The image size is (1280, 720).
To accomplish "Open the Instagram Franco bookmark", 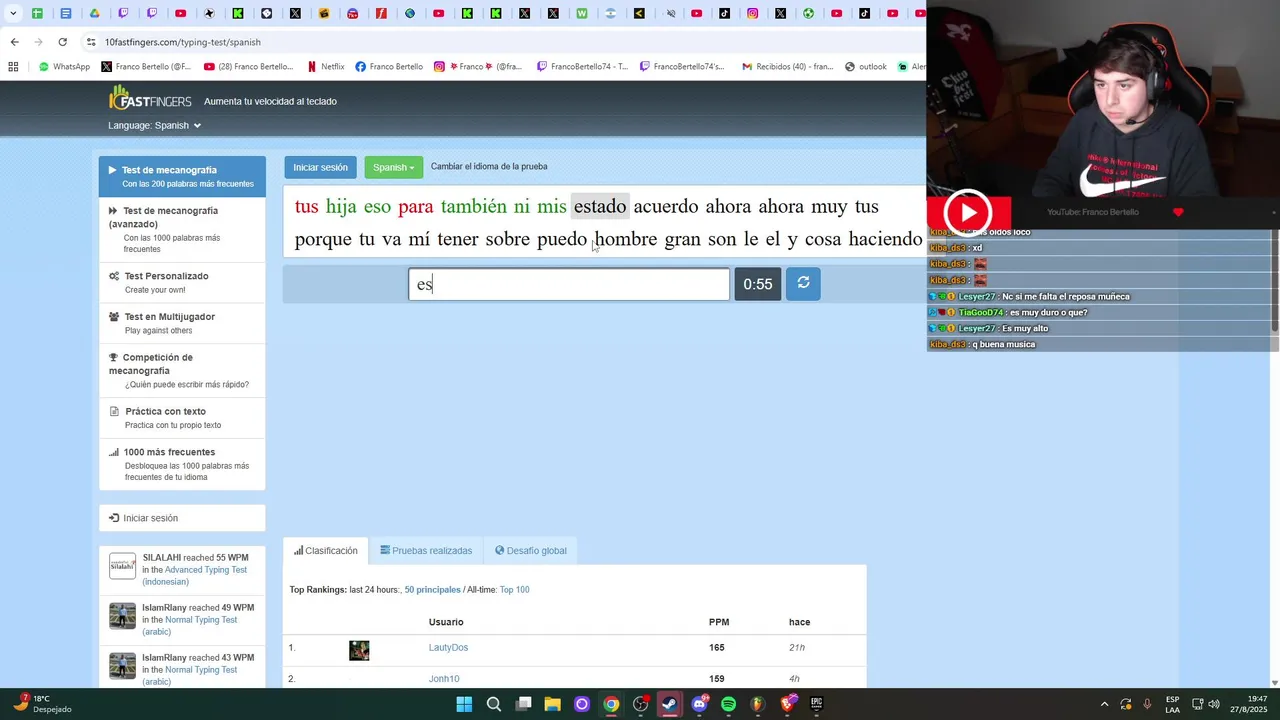I will point(478,67).
